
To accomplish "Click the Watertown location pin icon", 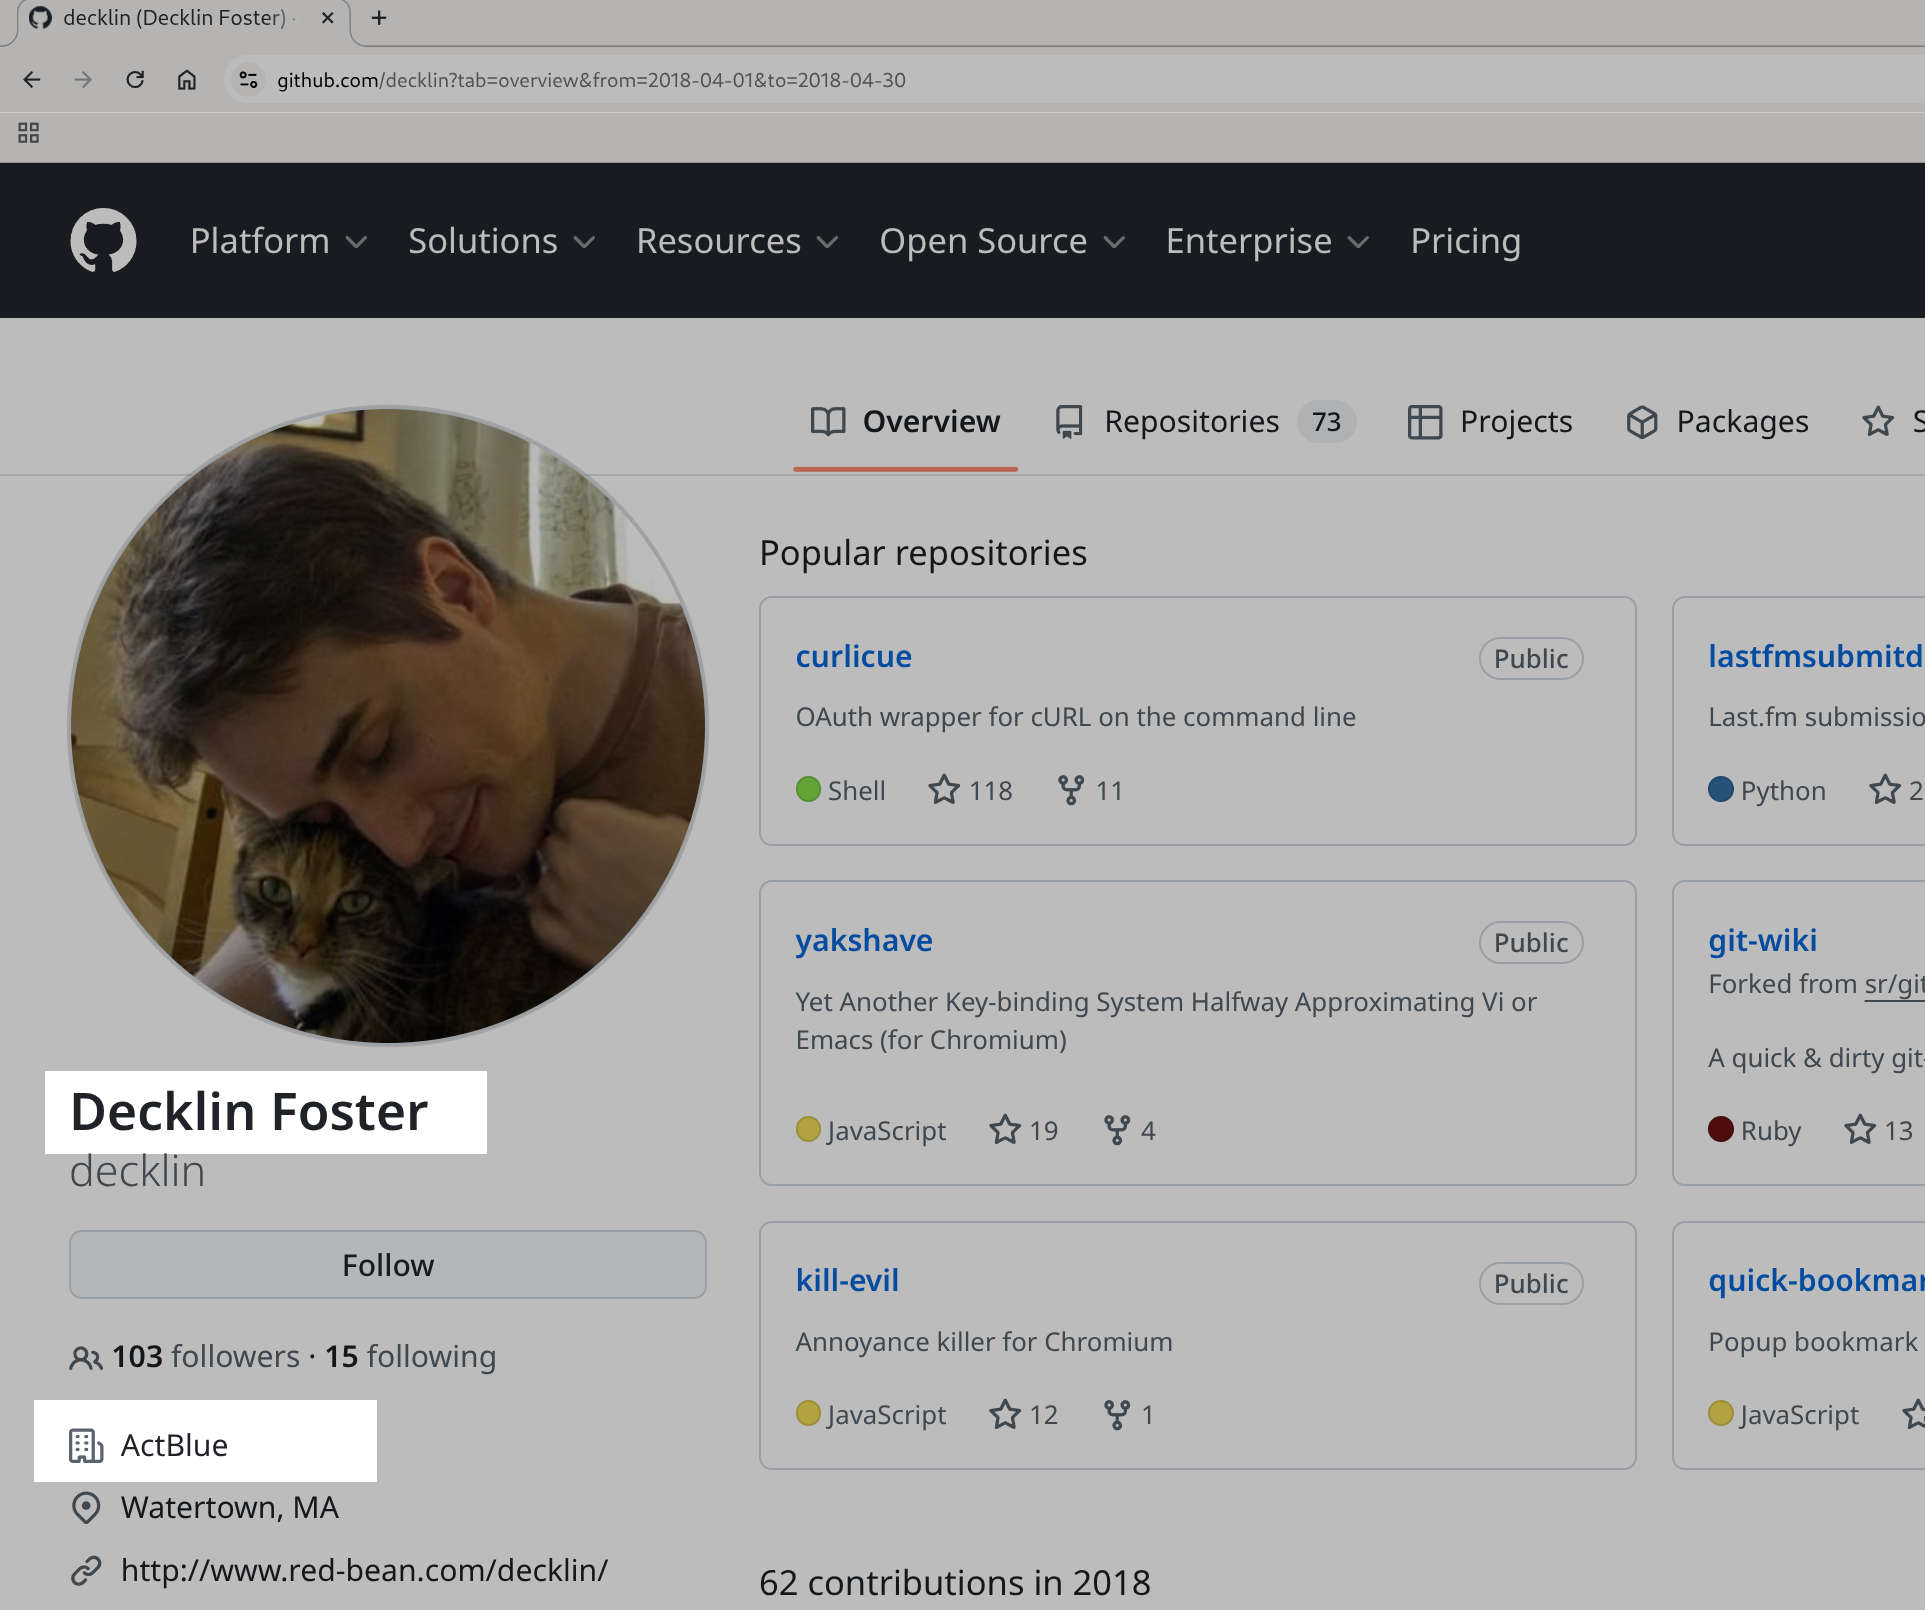I will 86,1507.
